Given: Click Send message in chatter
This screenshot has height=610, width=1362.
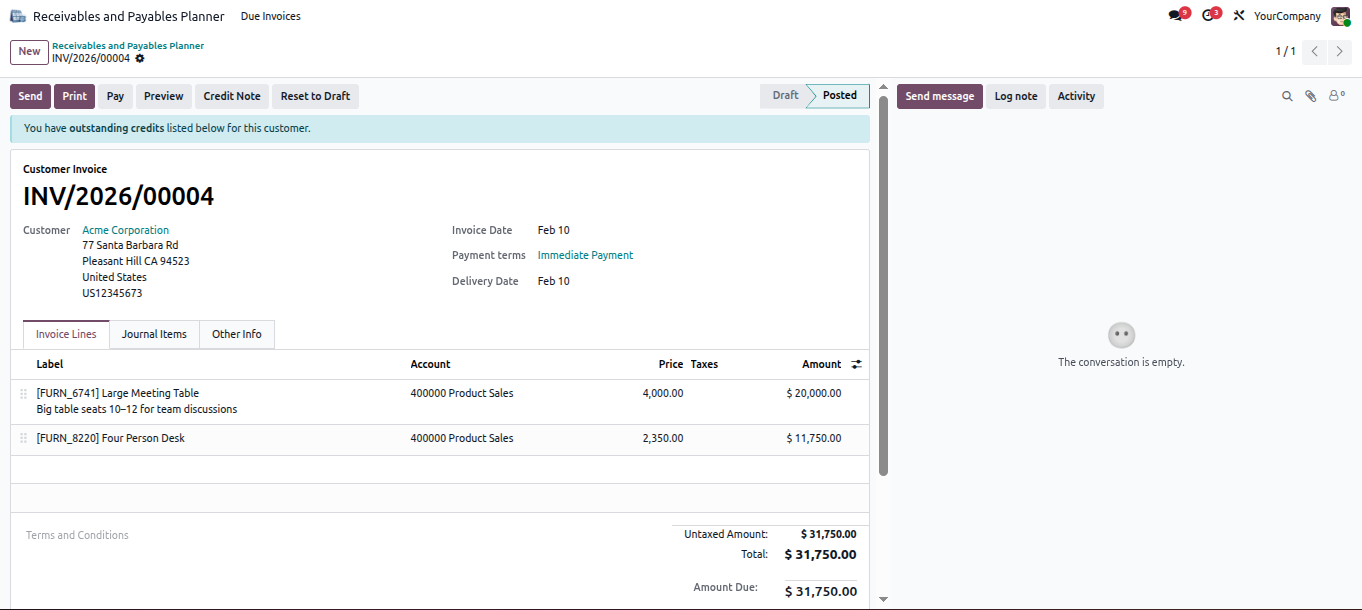Looking at the screenshot, I should [939, 96].
